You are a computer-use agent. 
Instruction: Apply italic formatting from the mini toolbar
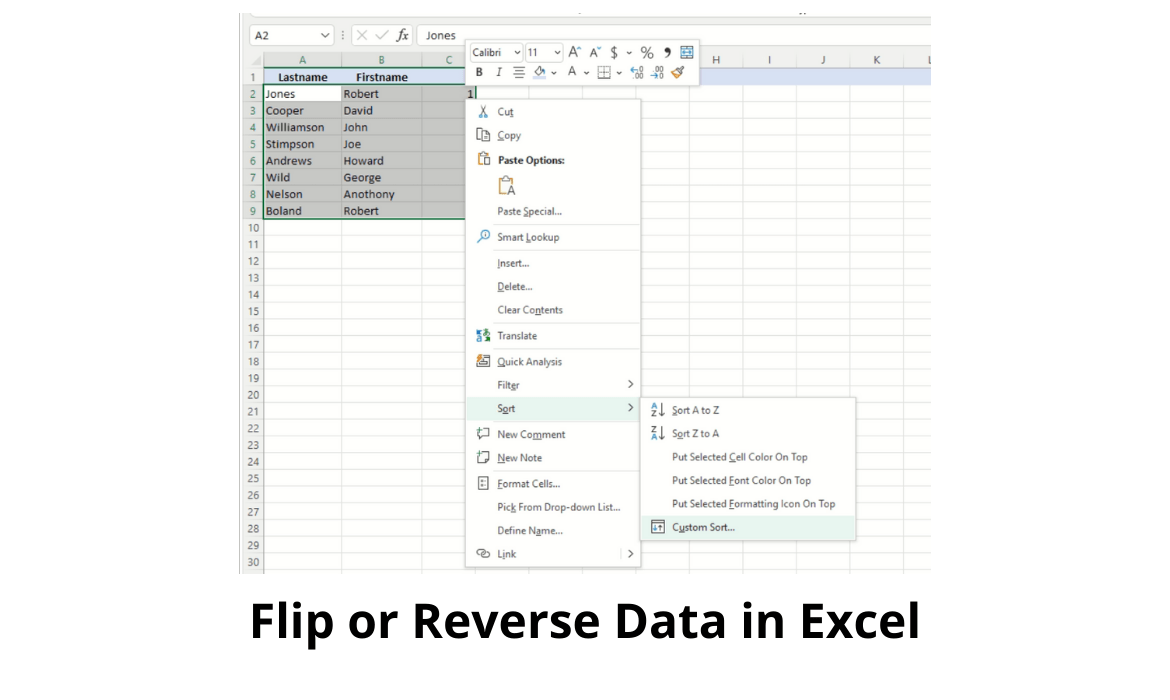click(499, 72)
